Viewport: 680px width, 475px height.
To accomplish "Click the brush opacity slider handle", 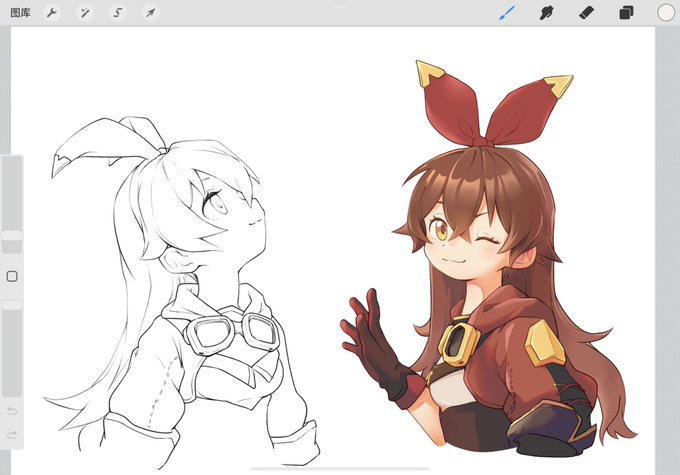I will click(12, 305).
